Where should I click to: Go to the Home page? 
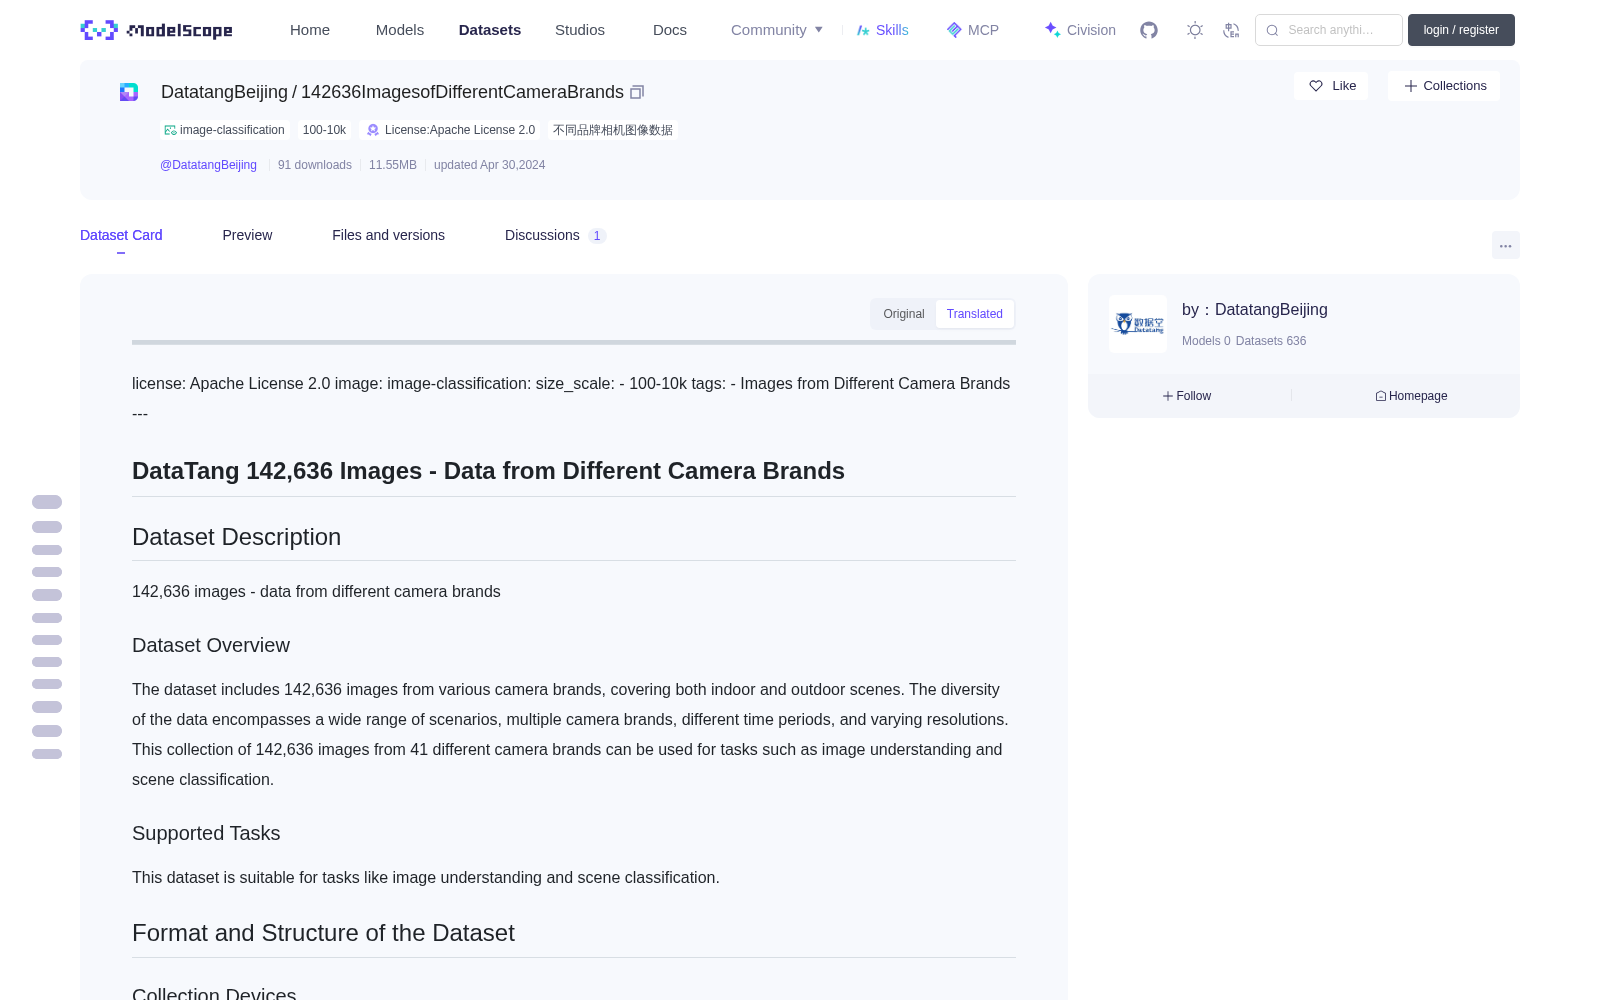[x=310, y=30]
